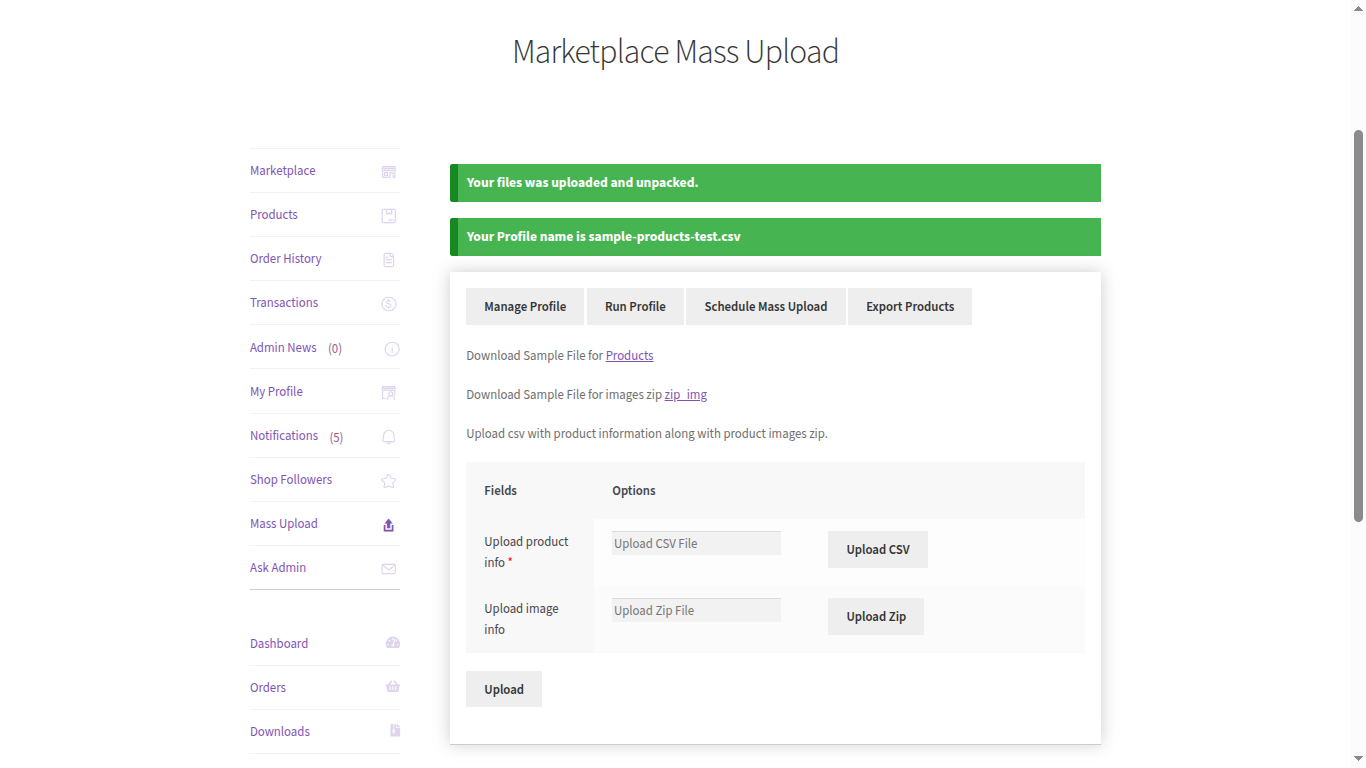Switch to the Export Products tab

click(909, 306)
